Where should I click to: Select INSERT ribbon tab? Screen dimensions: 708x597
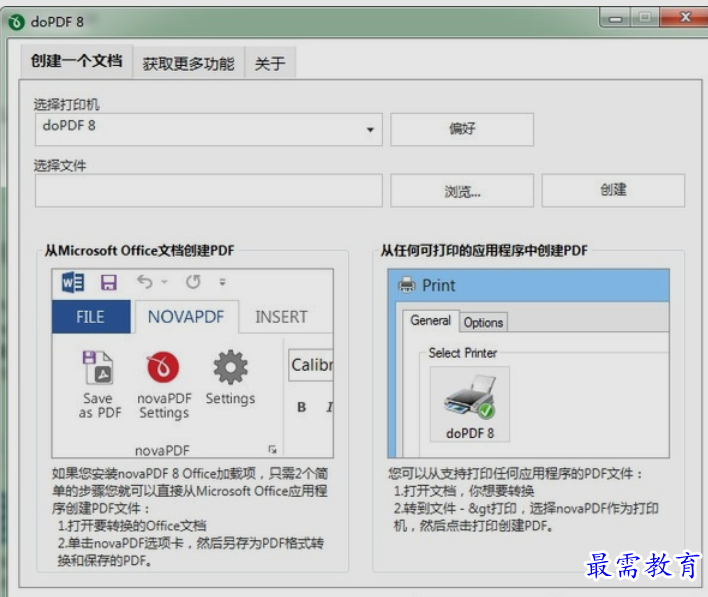(281, 317)
